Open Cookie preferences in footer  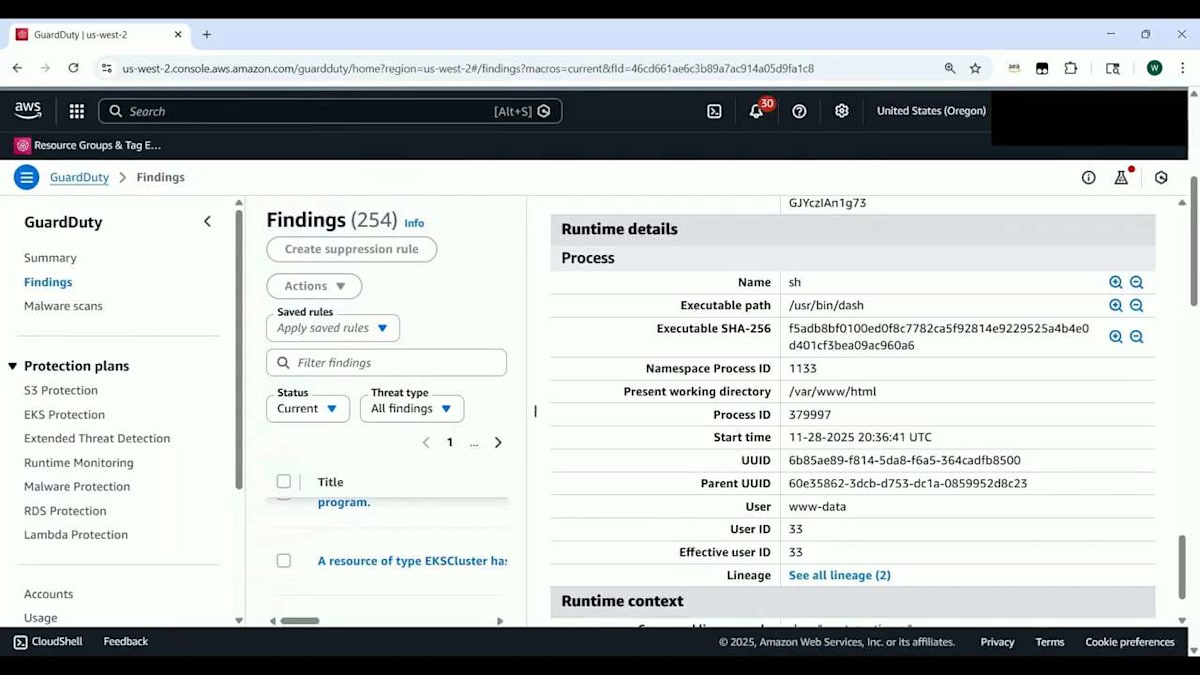pos(1130,642)
